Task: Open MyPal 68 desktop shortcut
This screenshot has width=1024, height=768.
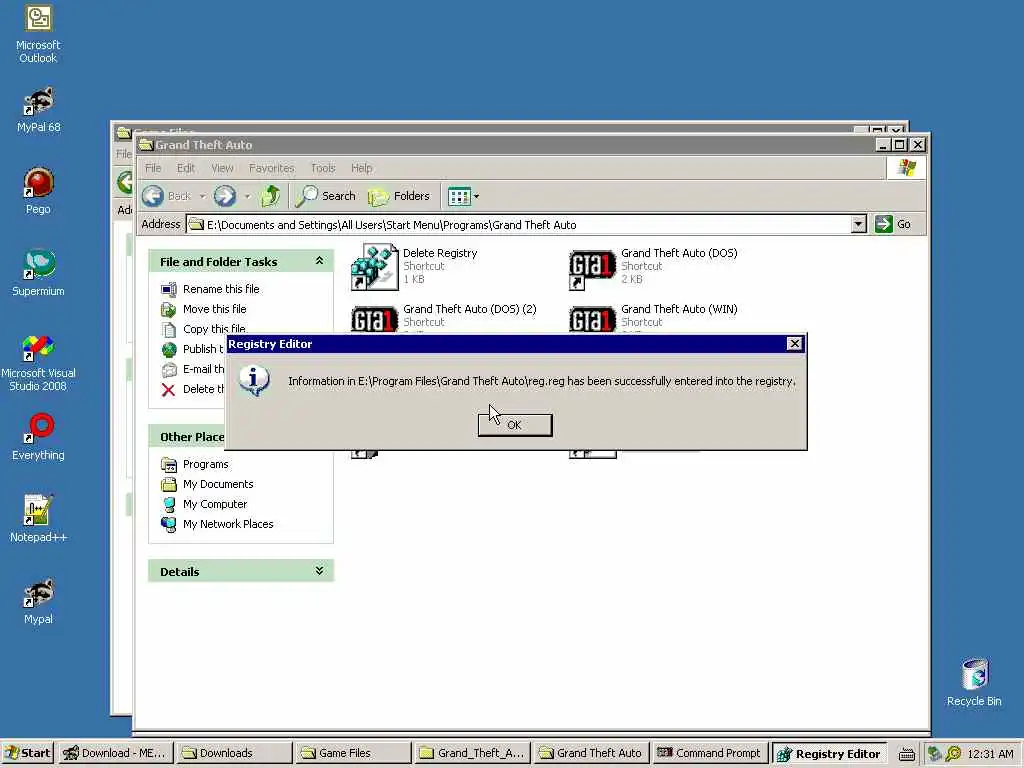Action: [38, 110]
